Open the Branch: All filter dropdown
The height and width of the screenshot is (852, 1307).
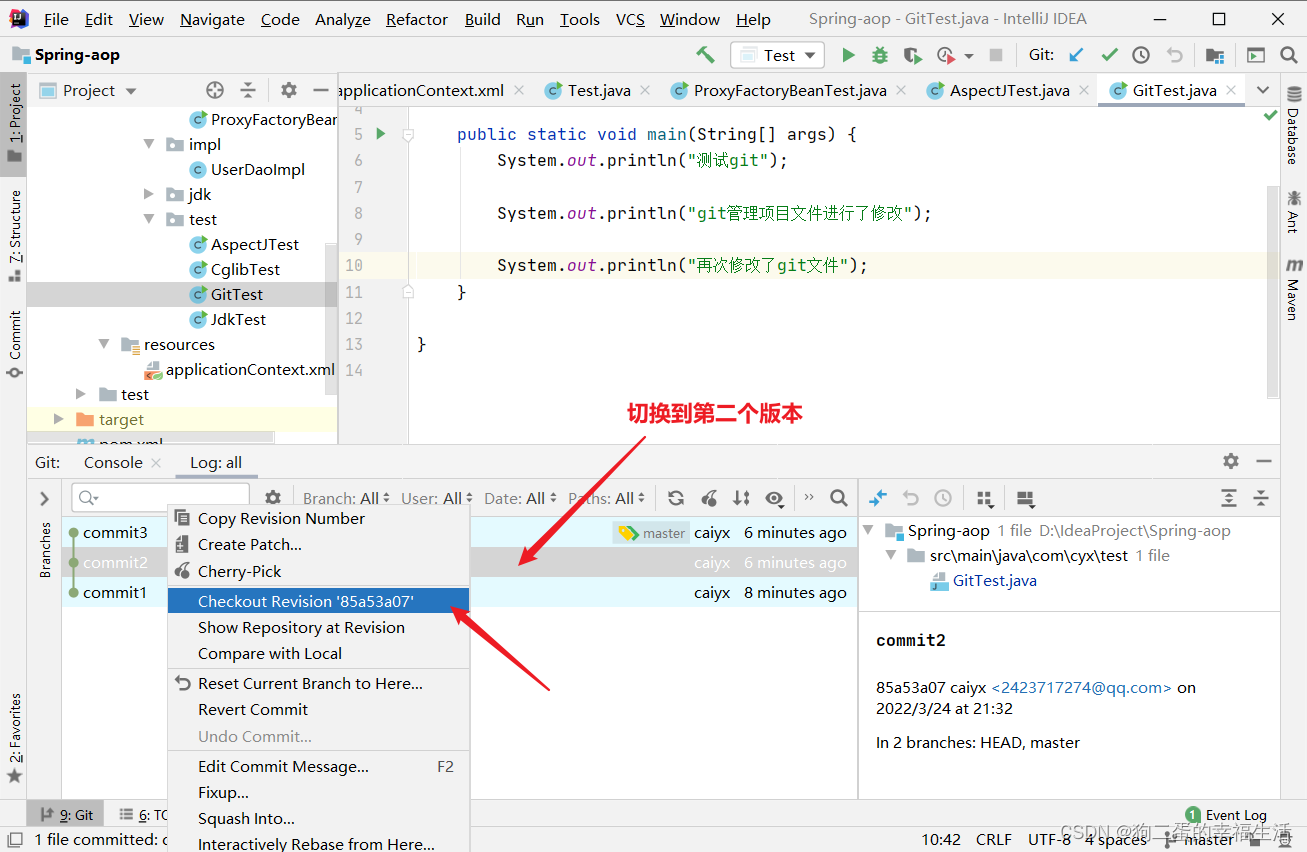click(x=347, y=498)
